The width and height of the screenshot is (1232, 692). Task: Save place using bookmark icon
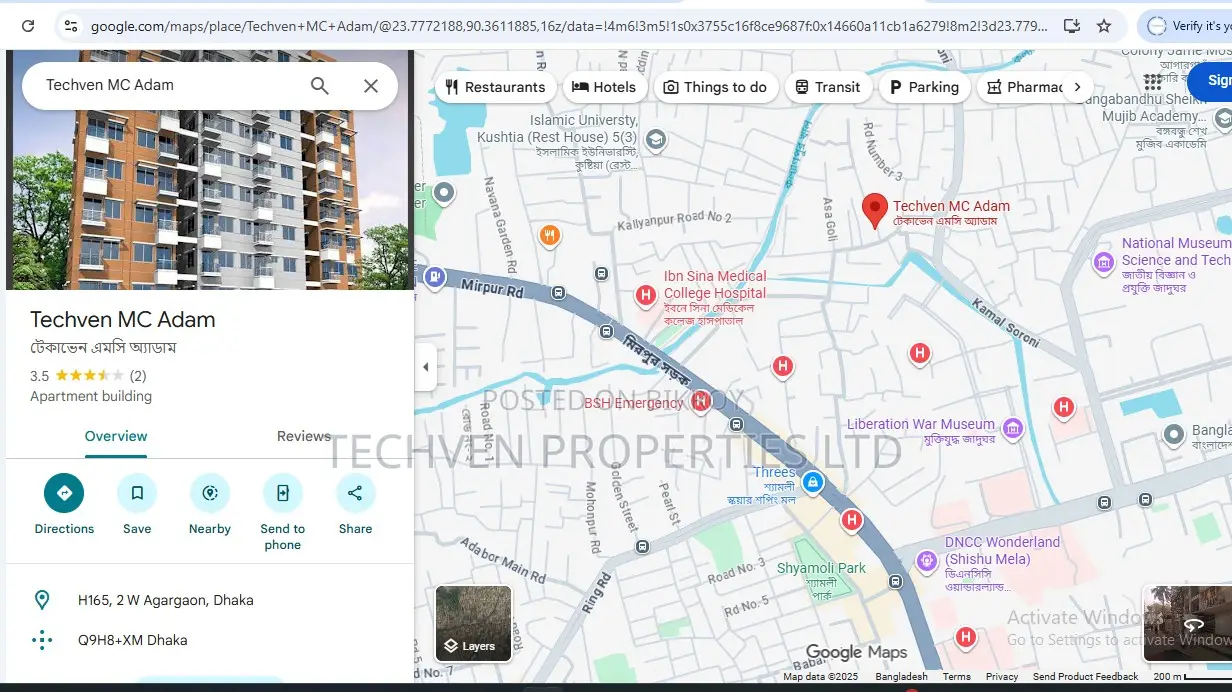[137, 493]
